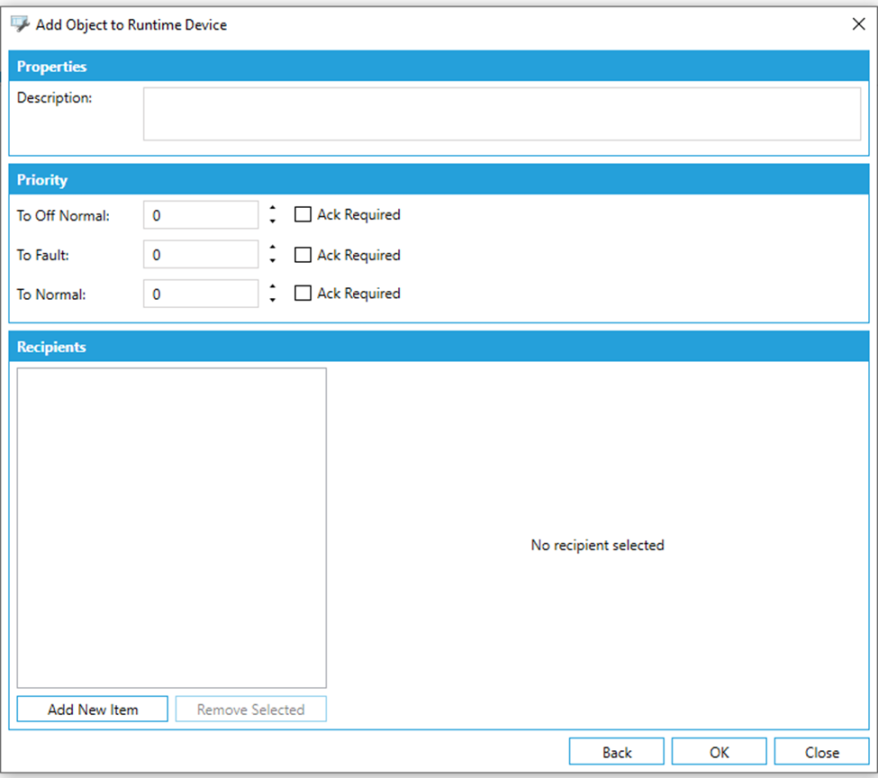Viewport: 878px width, 778px height.
Task: Click the To Normal priority field
Action: (x=201, y=294)
